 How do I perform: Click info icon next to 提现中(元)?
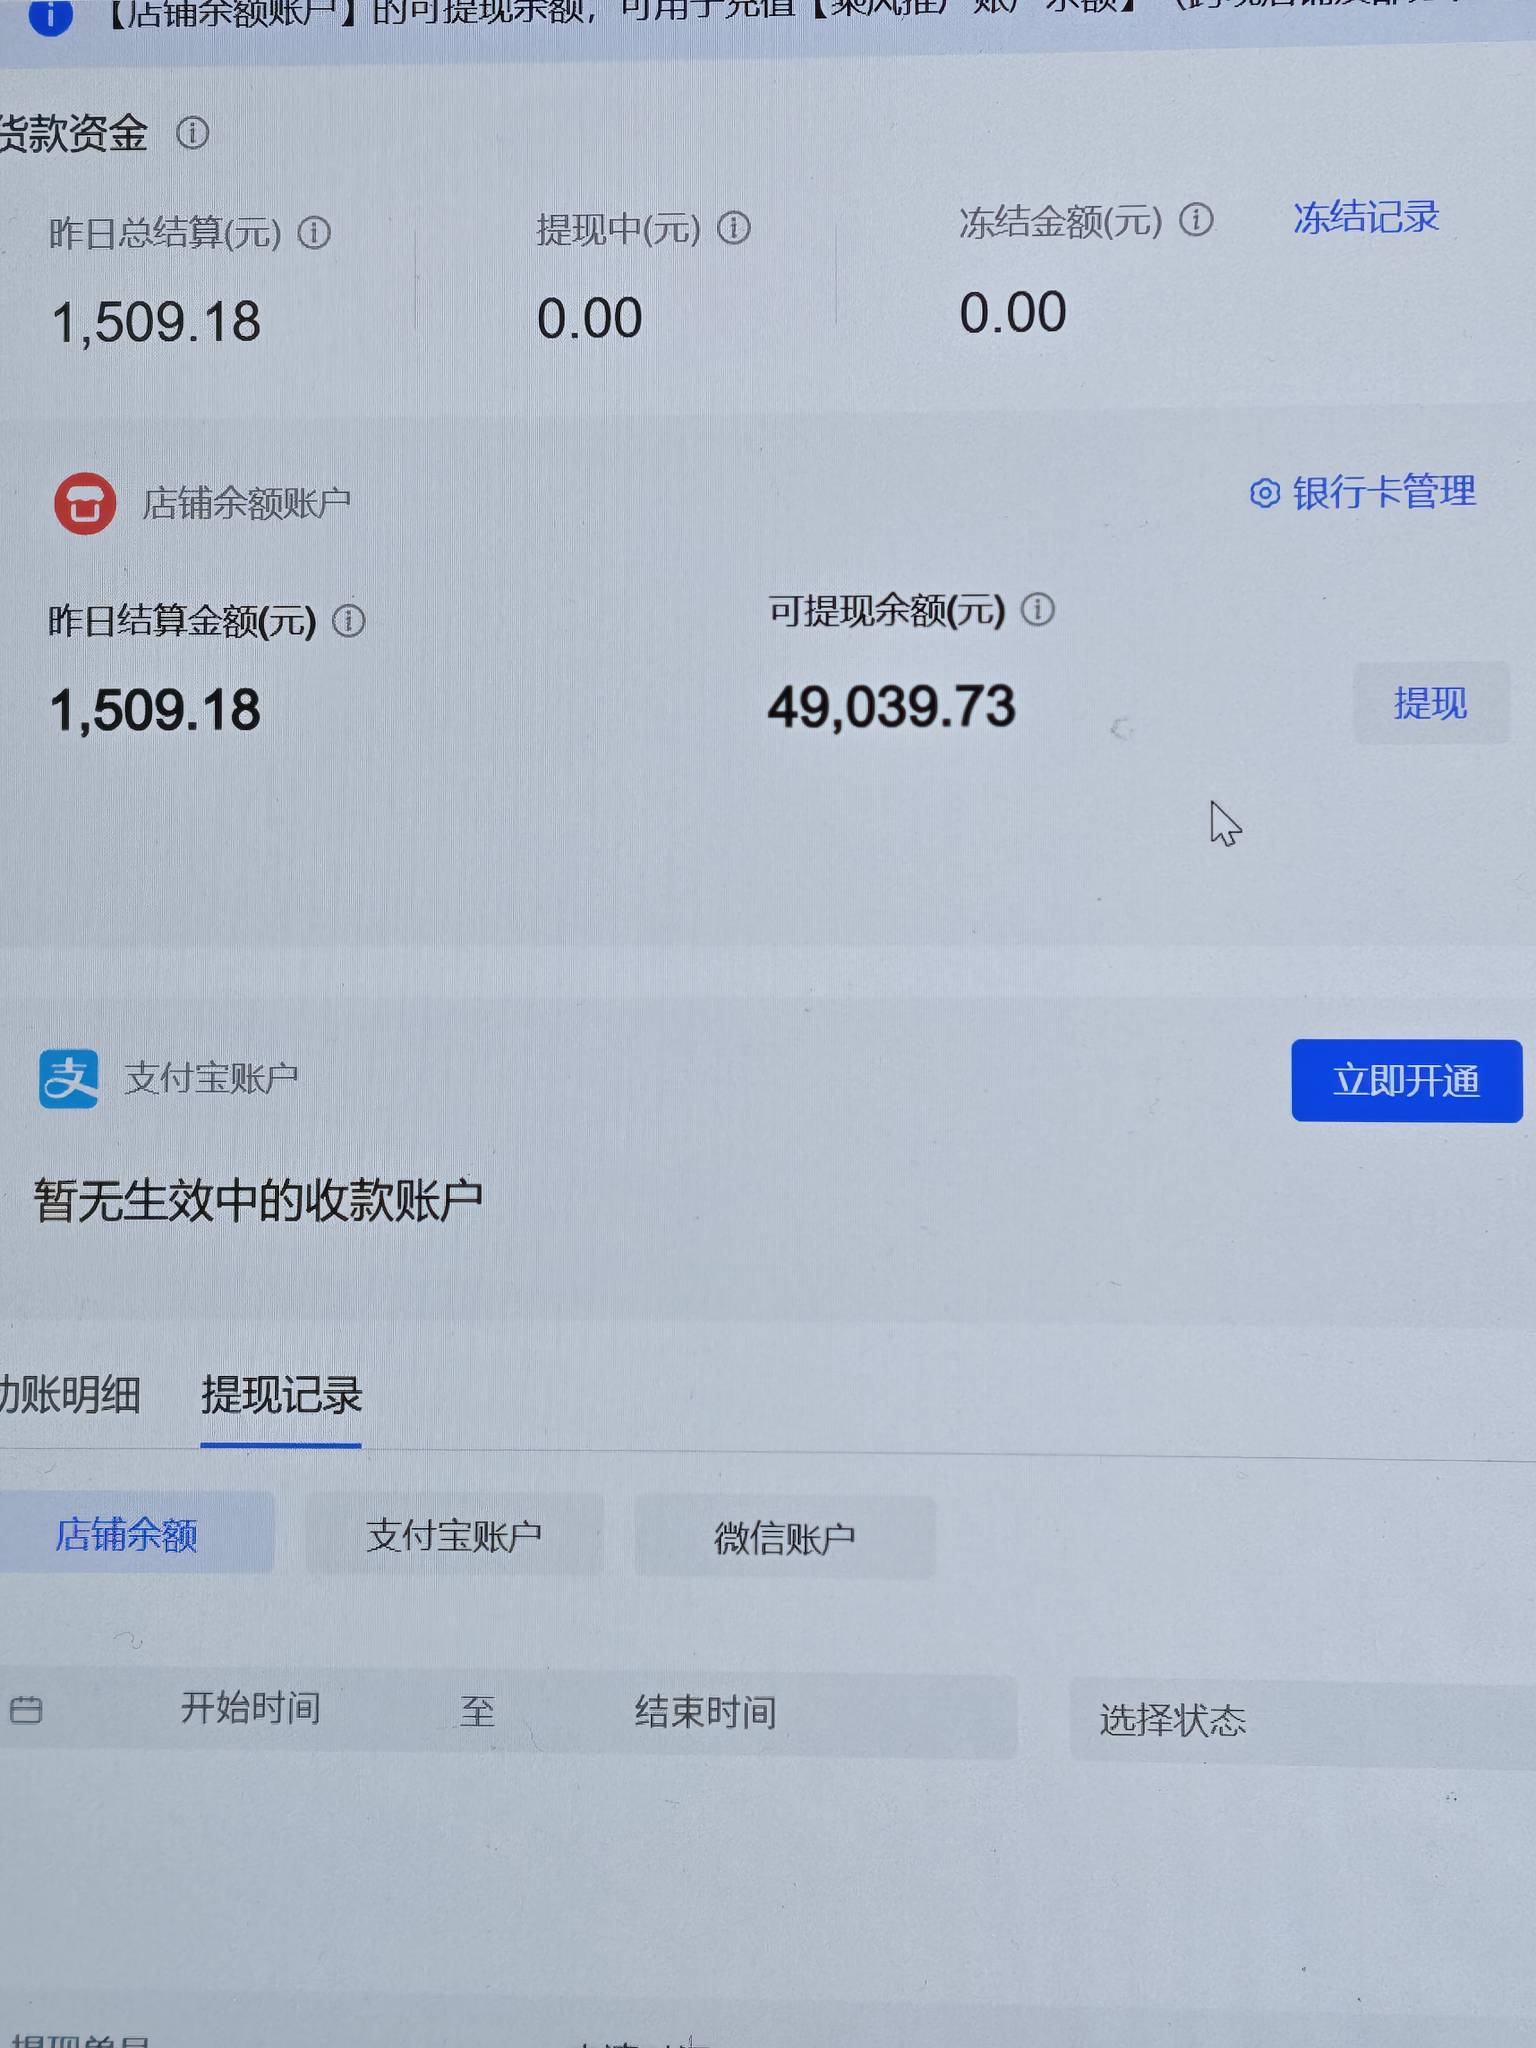734,228
